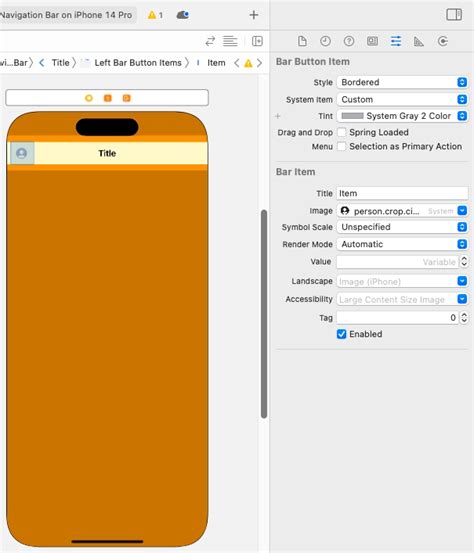Open the Quick Help inspector

(x=349, y=41)
